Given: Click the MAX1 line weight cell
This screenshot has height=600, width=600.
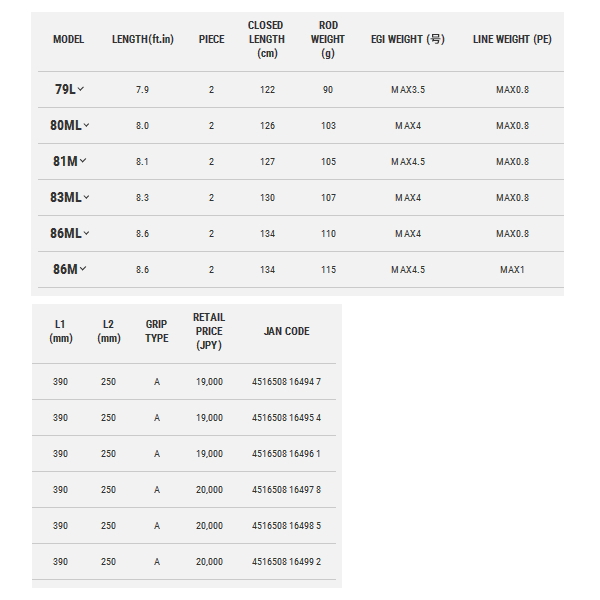Looking at the screenshot, I should (512, 269).
